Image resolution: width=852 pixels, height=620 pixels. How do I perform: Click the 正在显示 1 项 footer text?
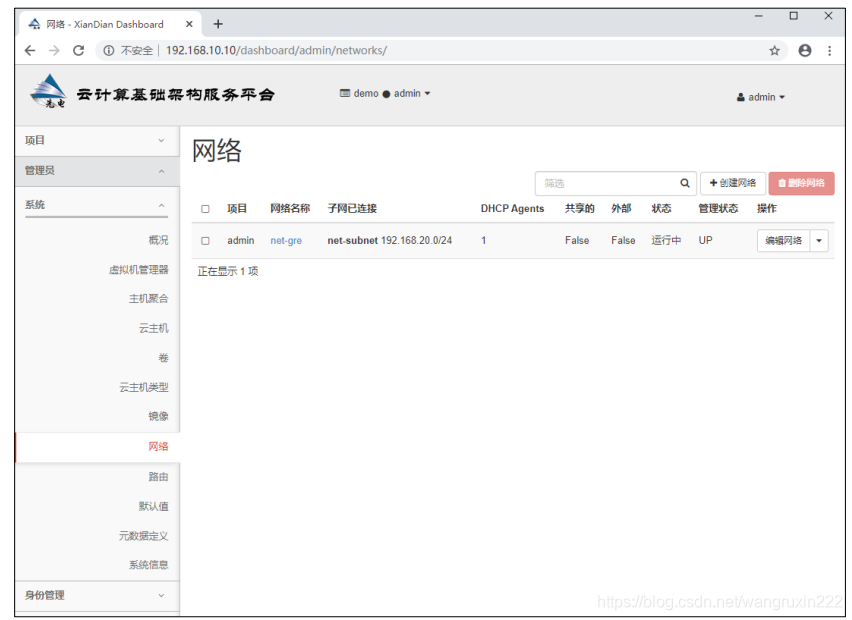(228, 271)
